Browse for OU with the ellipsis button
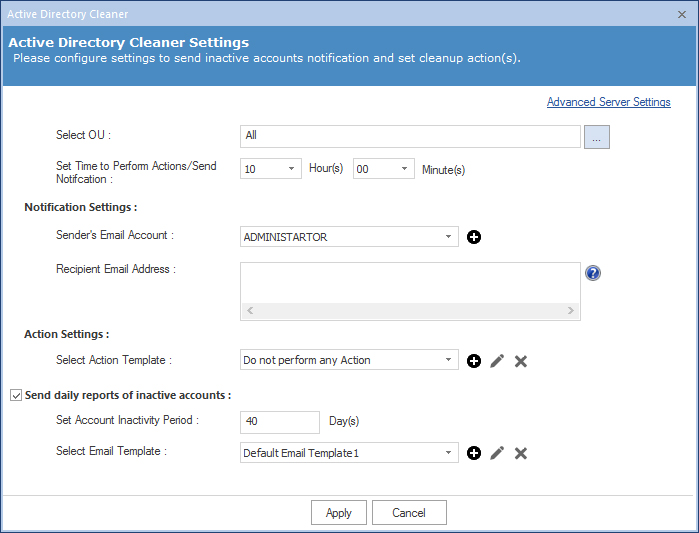 point(596,137)
